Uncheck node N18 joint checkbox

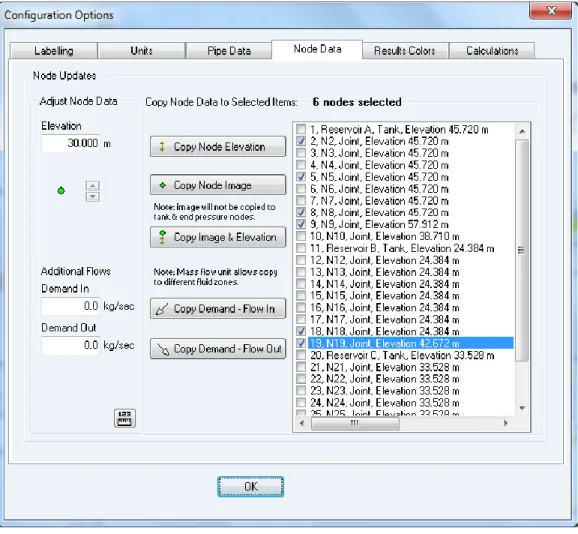coord(301,331)
